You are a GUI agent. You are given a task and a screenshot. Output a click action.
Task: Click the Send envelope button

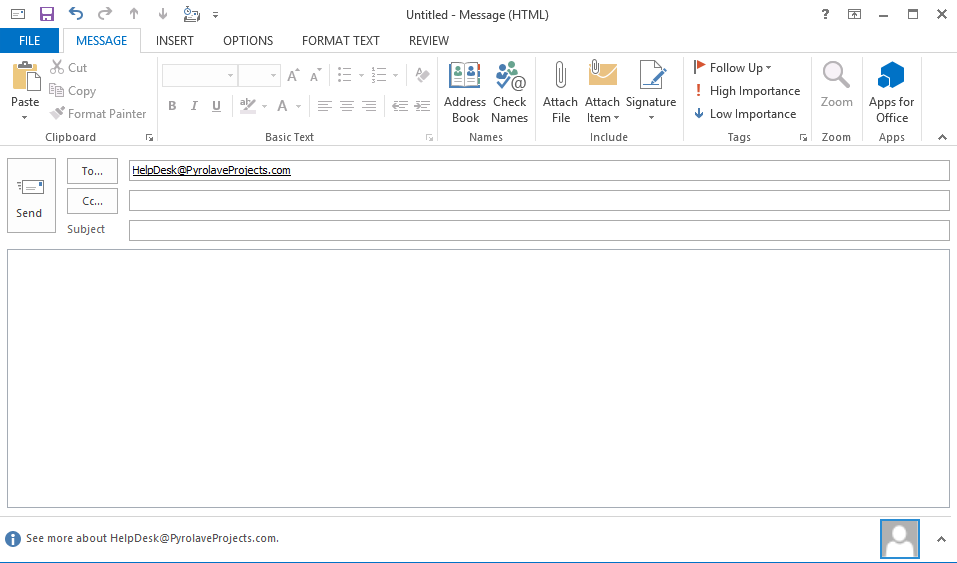(30, 195)
